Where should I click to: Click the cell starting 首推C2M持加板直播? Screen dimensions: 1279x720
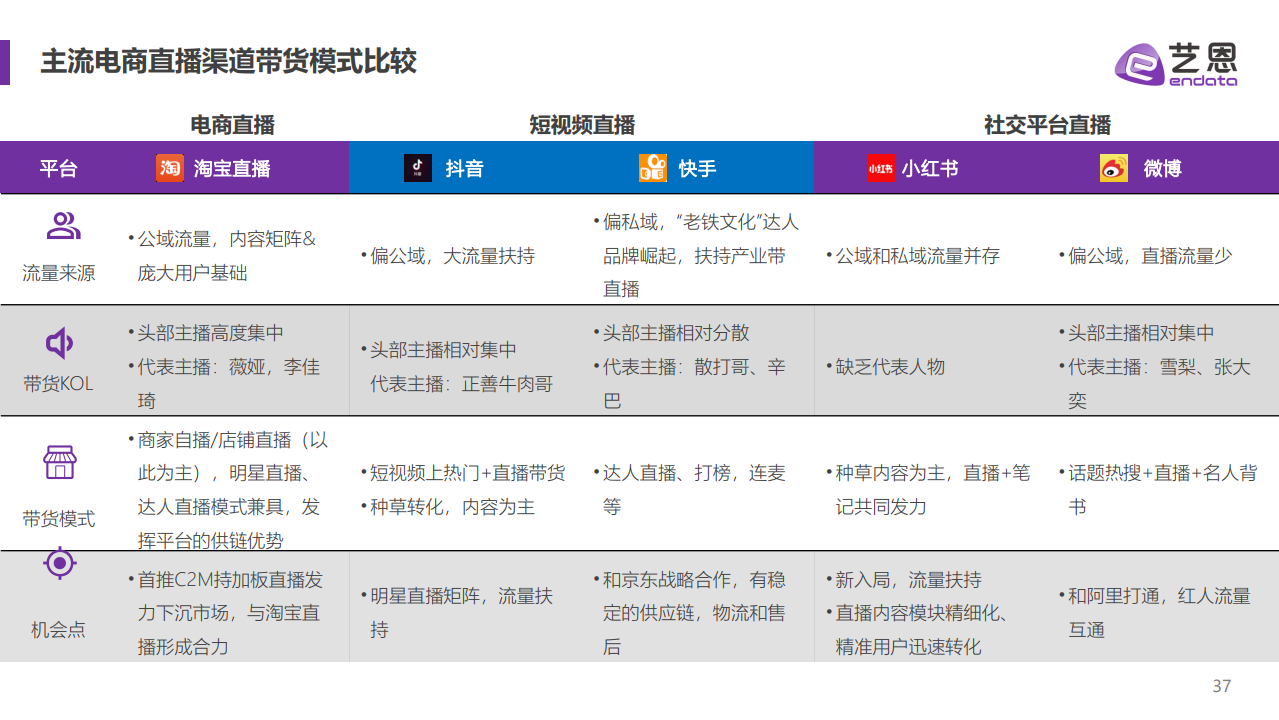click(x=225, y=613)
